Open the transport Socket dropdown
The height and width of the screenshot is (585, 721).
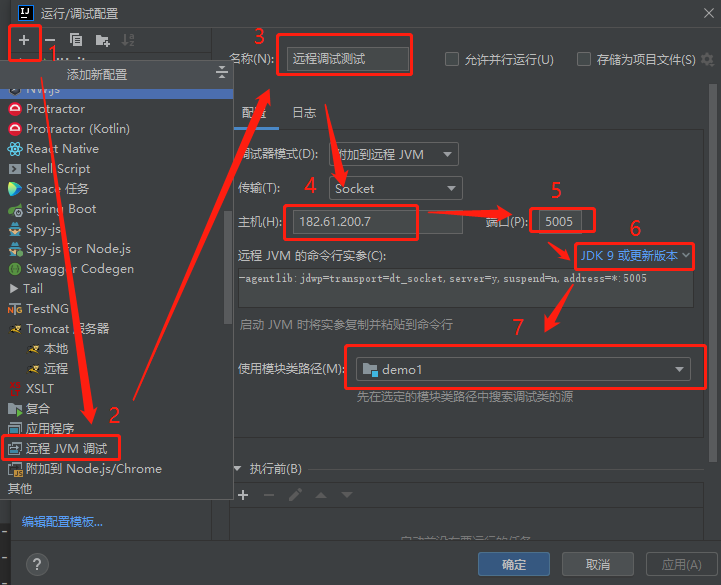[x=395, y=188]
